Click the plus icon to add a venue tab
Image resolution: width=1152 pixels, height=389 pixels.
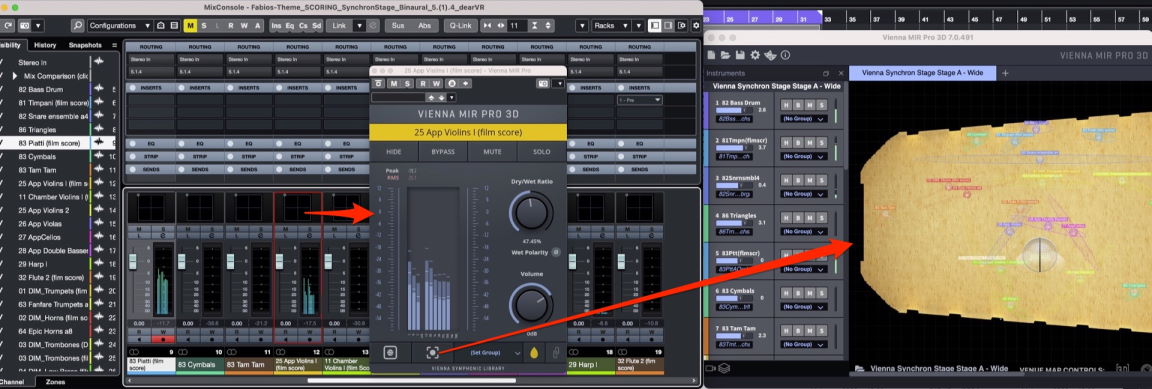1006,73
